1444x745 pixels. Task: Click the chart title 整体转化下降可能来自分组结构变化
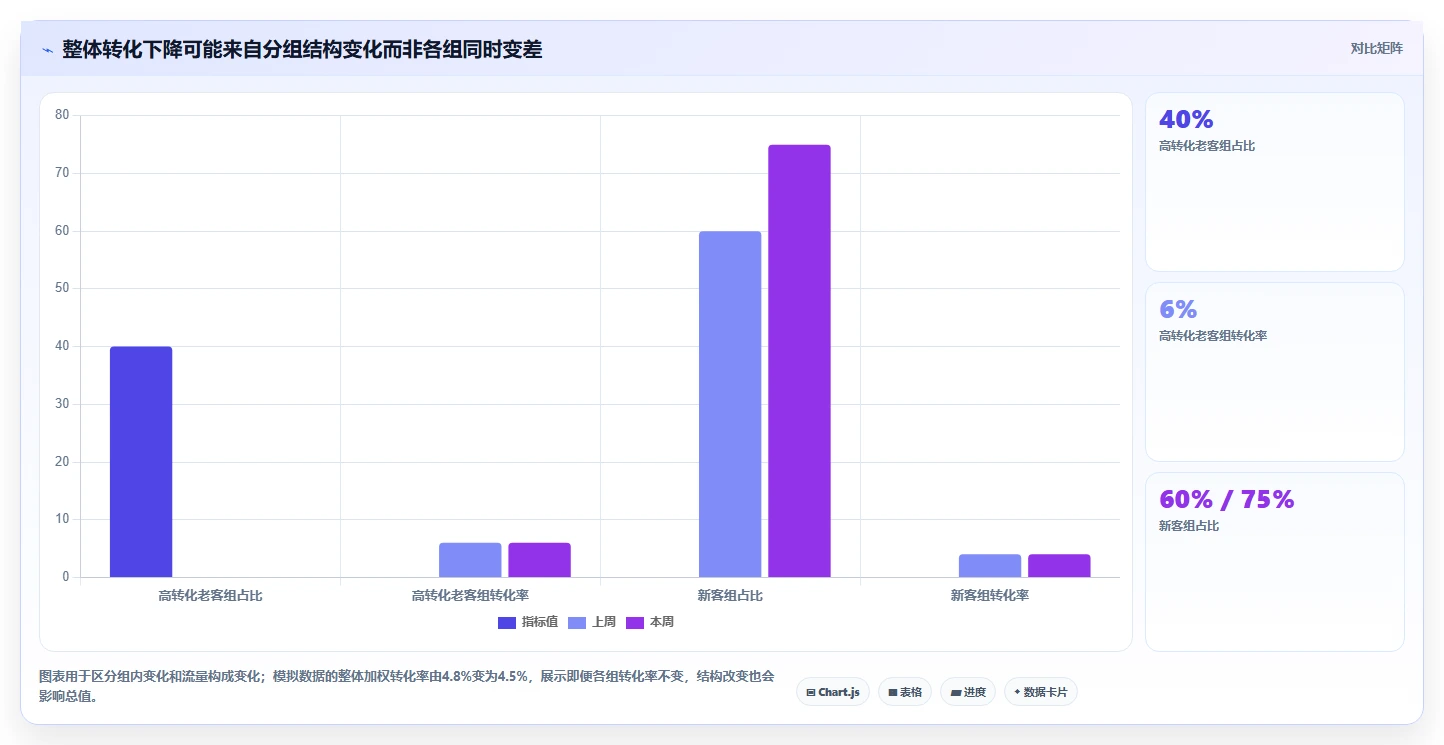(302, 49)
